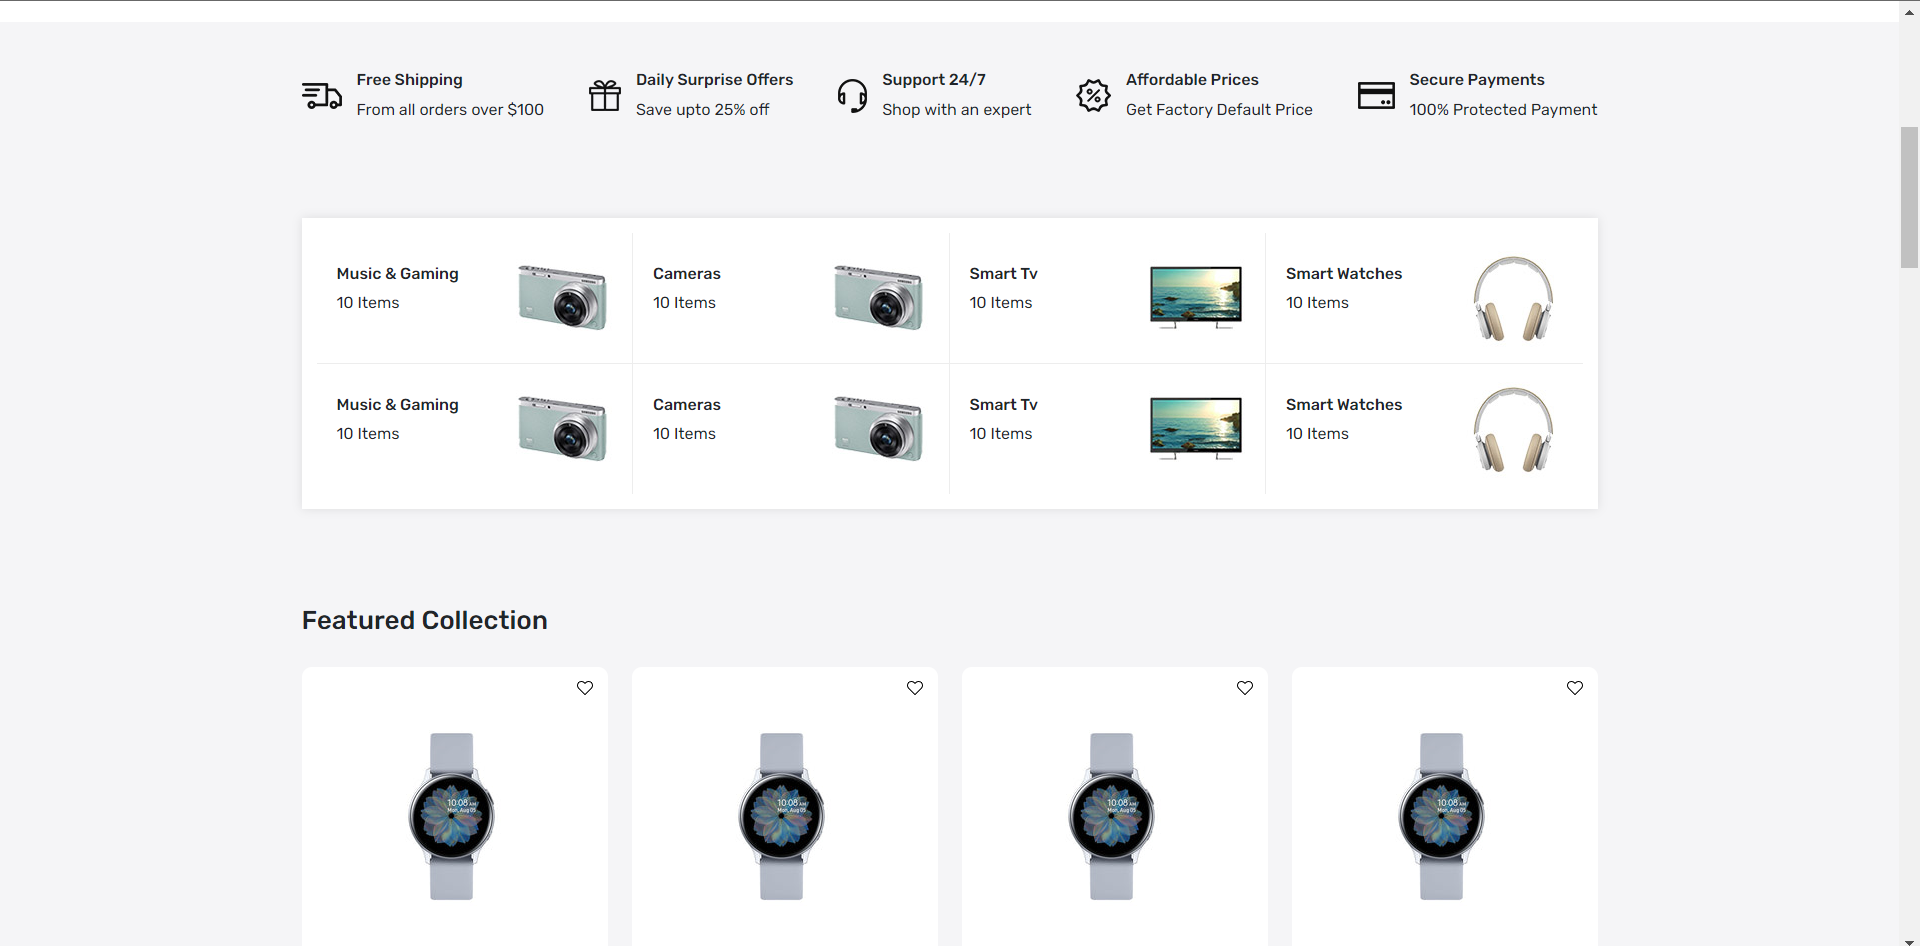The height and width of the screenshot is (946, 1920).
Task: Toggle the wishlist heart on the last watch
Action: 1575,688
